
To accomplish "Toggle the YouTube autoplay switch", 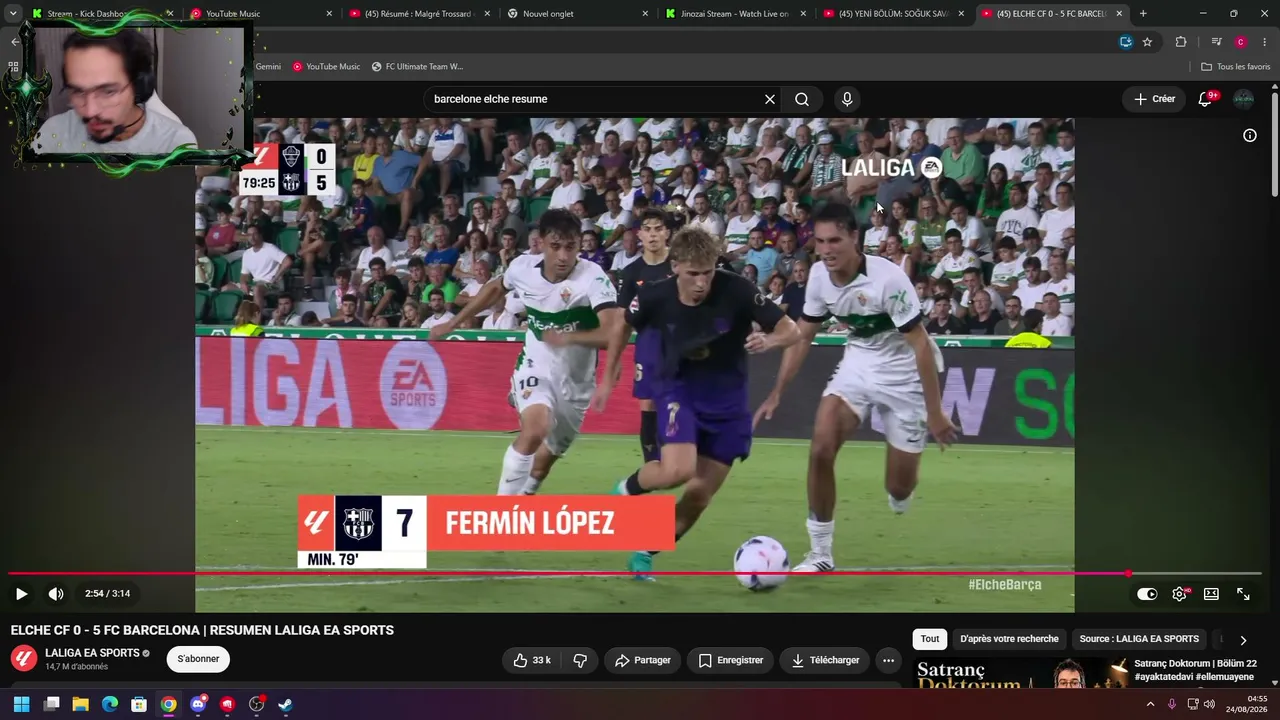I will click(x=1147, y=594).
